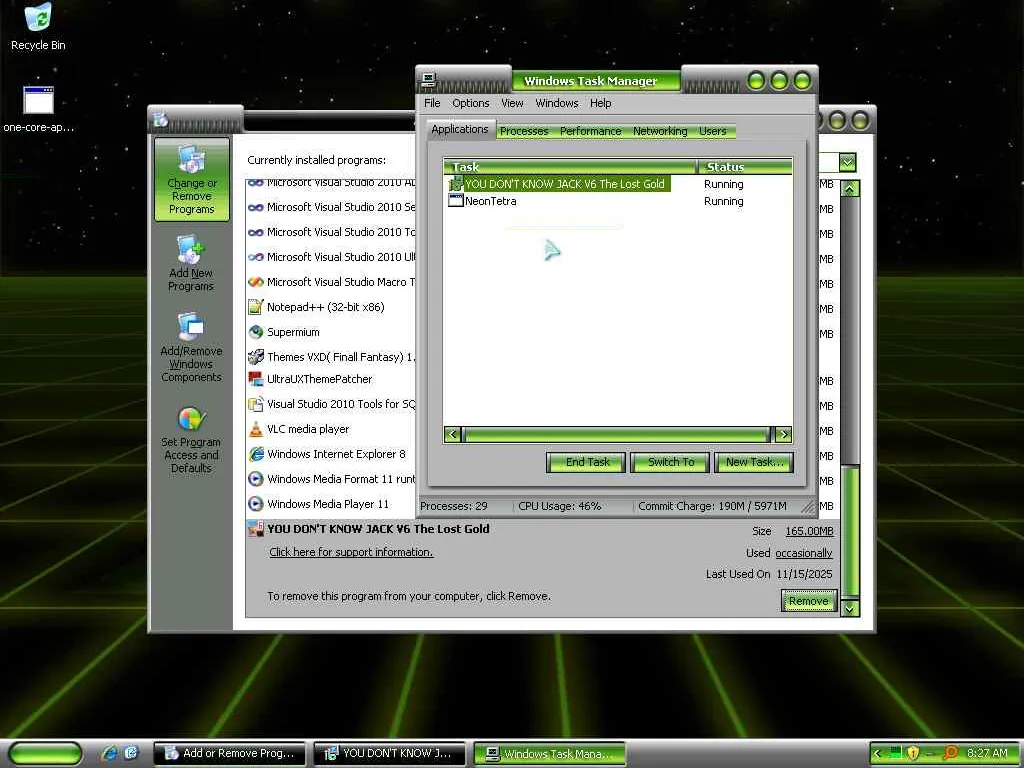Image resolution: width=1024 pixels, height=768 pixels.
Task: Open the Sort by dropdown in Add/Remove Programs
Action: (x=847, y=162)
